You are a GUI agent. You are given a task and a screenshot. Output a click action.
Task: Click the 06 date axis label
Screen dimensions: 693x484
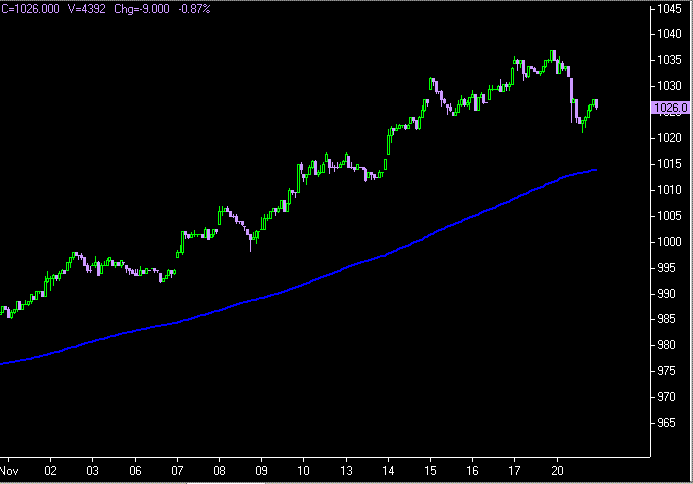pyautogui.click(x=135, y=471)
